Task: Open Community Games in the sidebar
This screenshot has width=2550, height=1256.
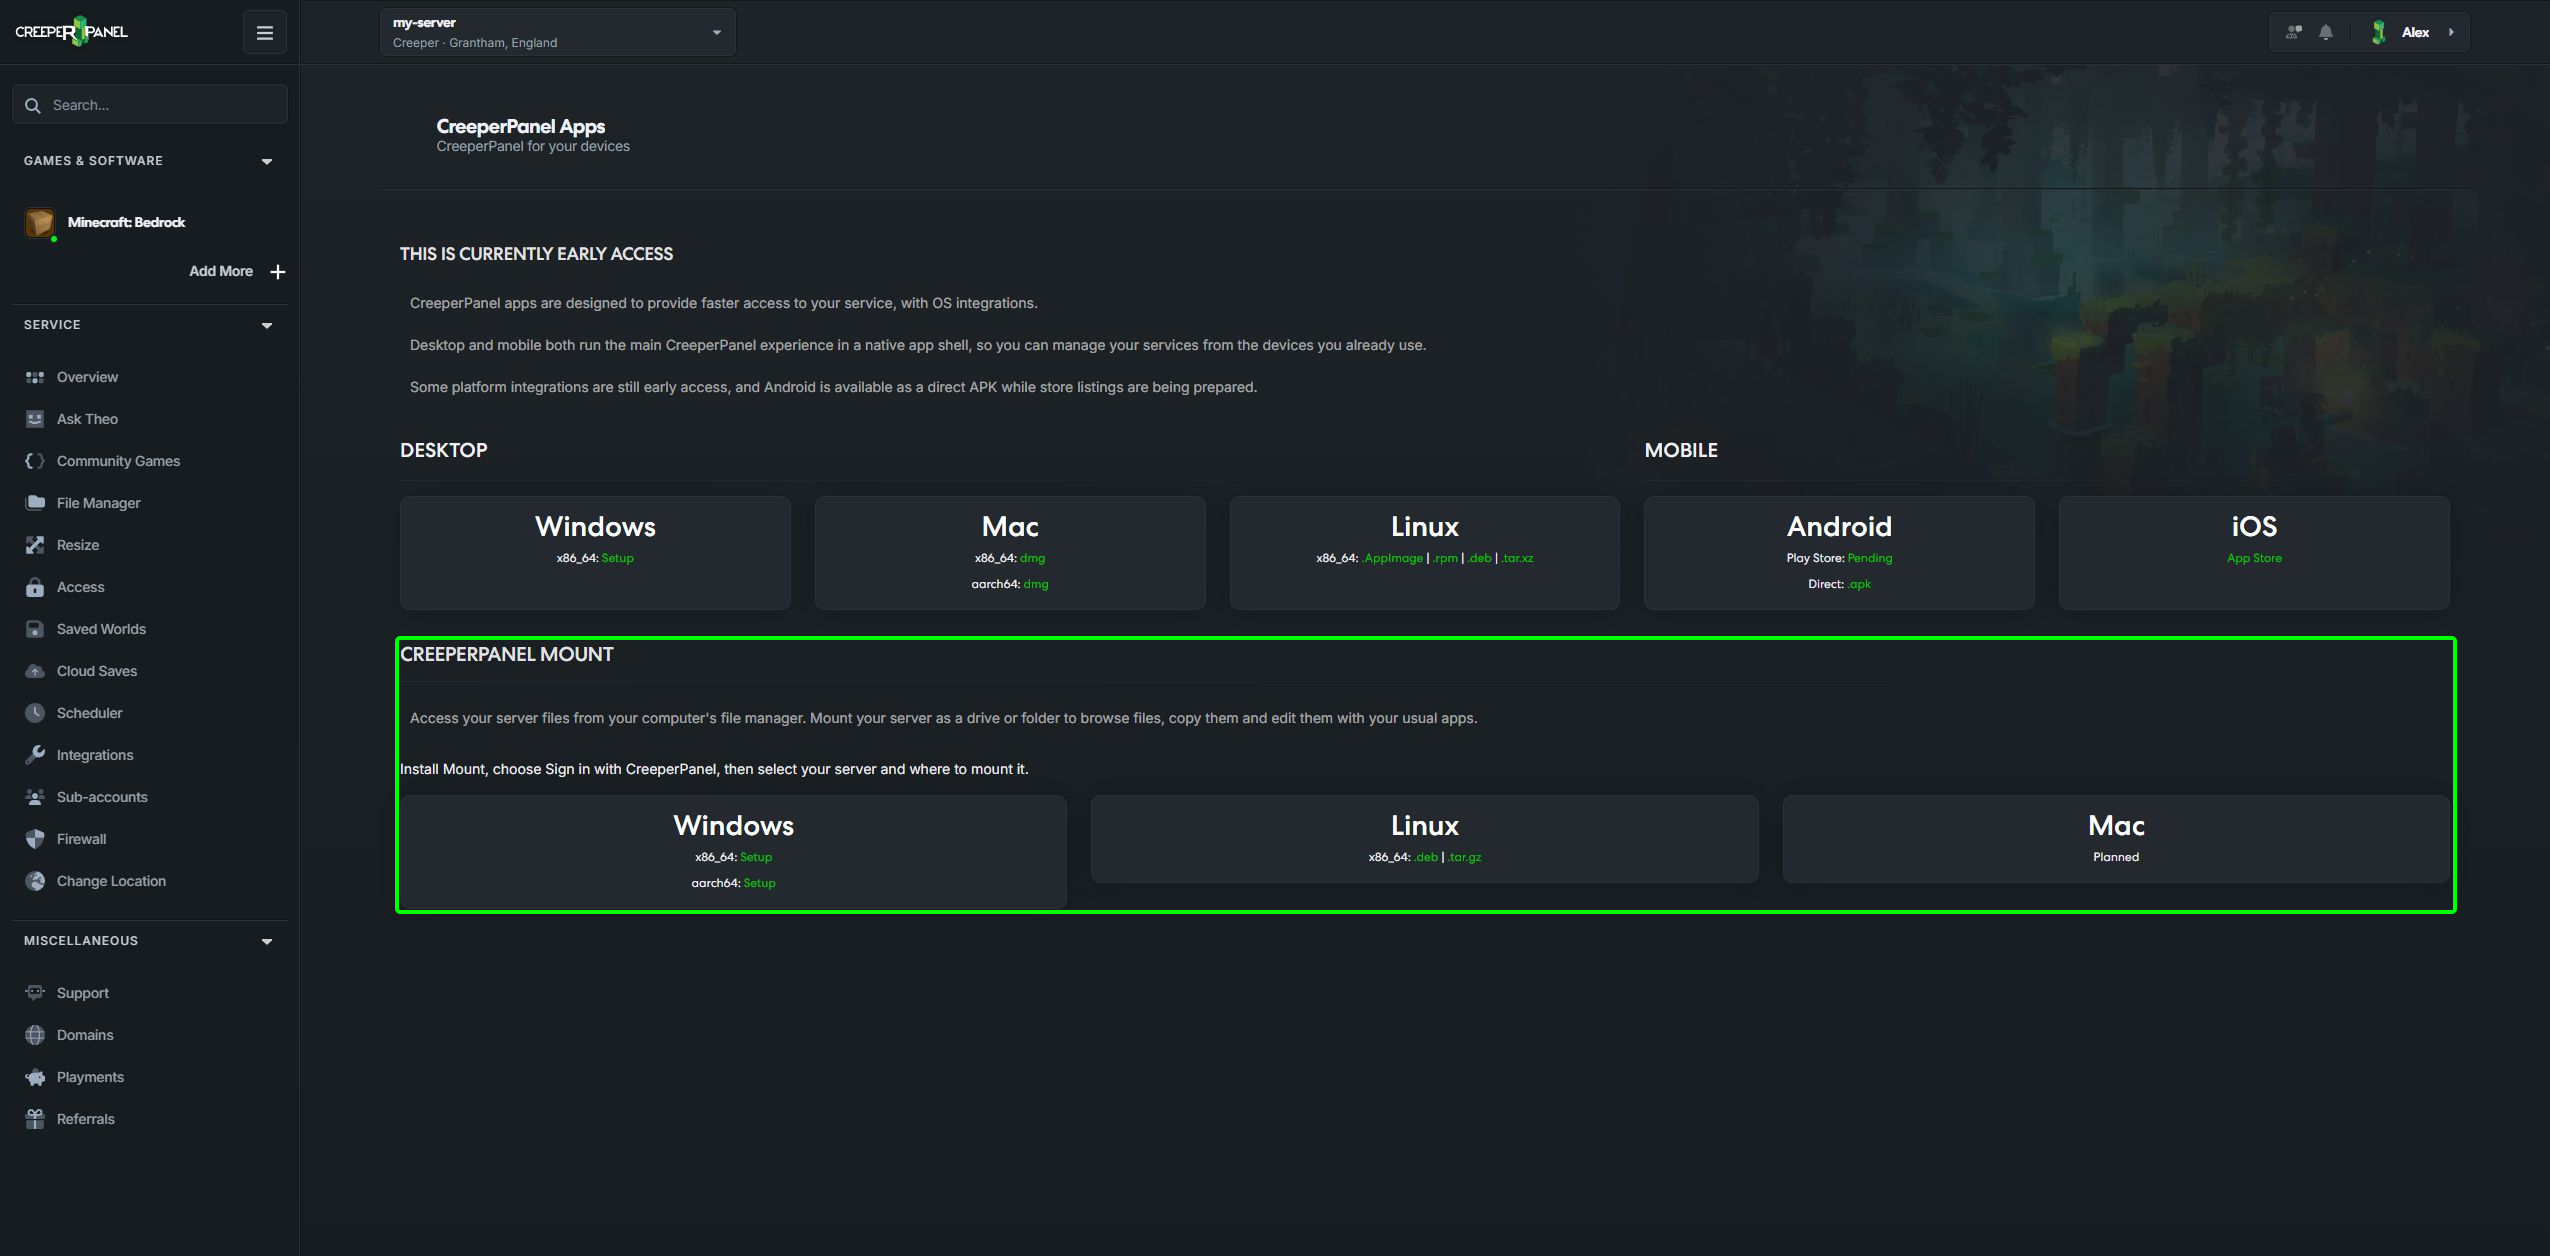Action: [118, 461]
